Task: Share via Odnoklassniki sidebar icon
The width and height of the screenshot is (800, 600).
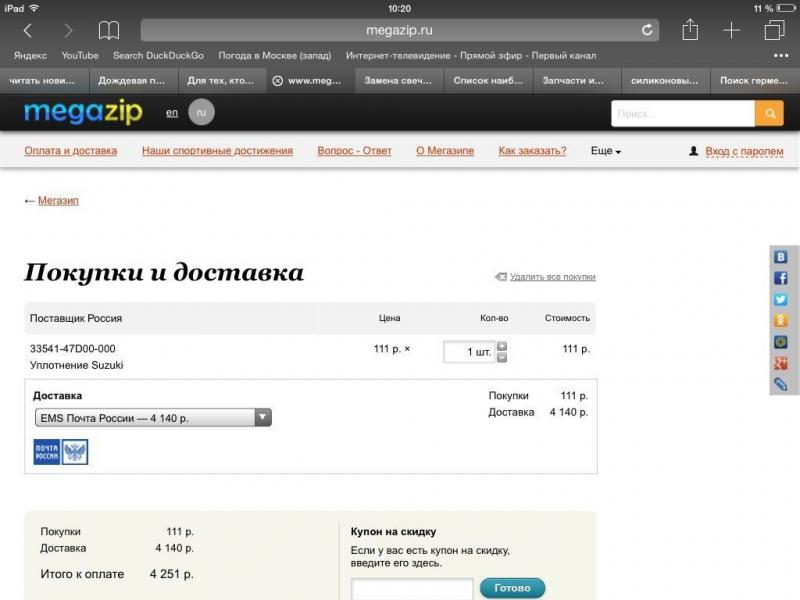Action: (781, 320)
